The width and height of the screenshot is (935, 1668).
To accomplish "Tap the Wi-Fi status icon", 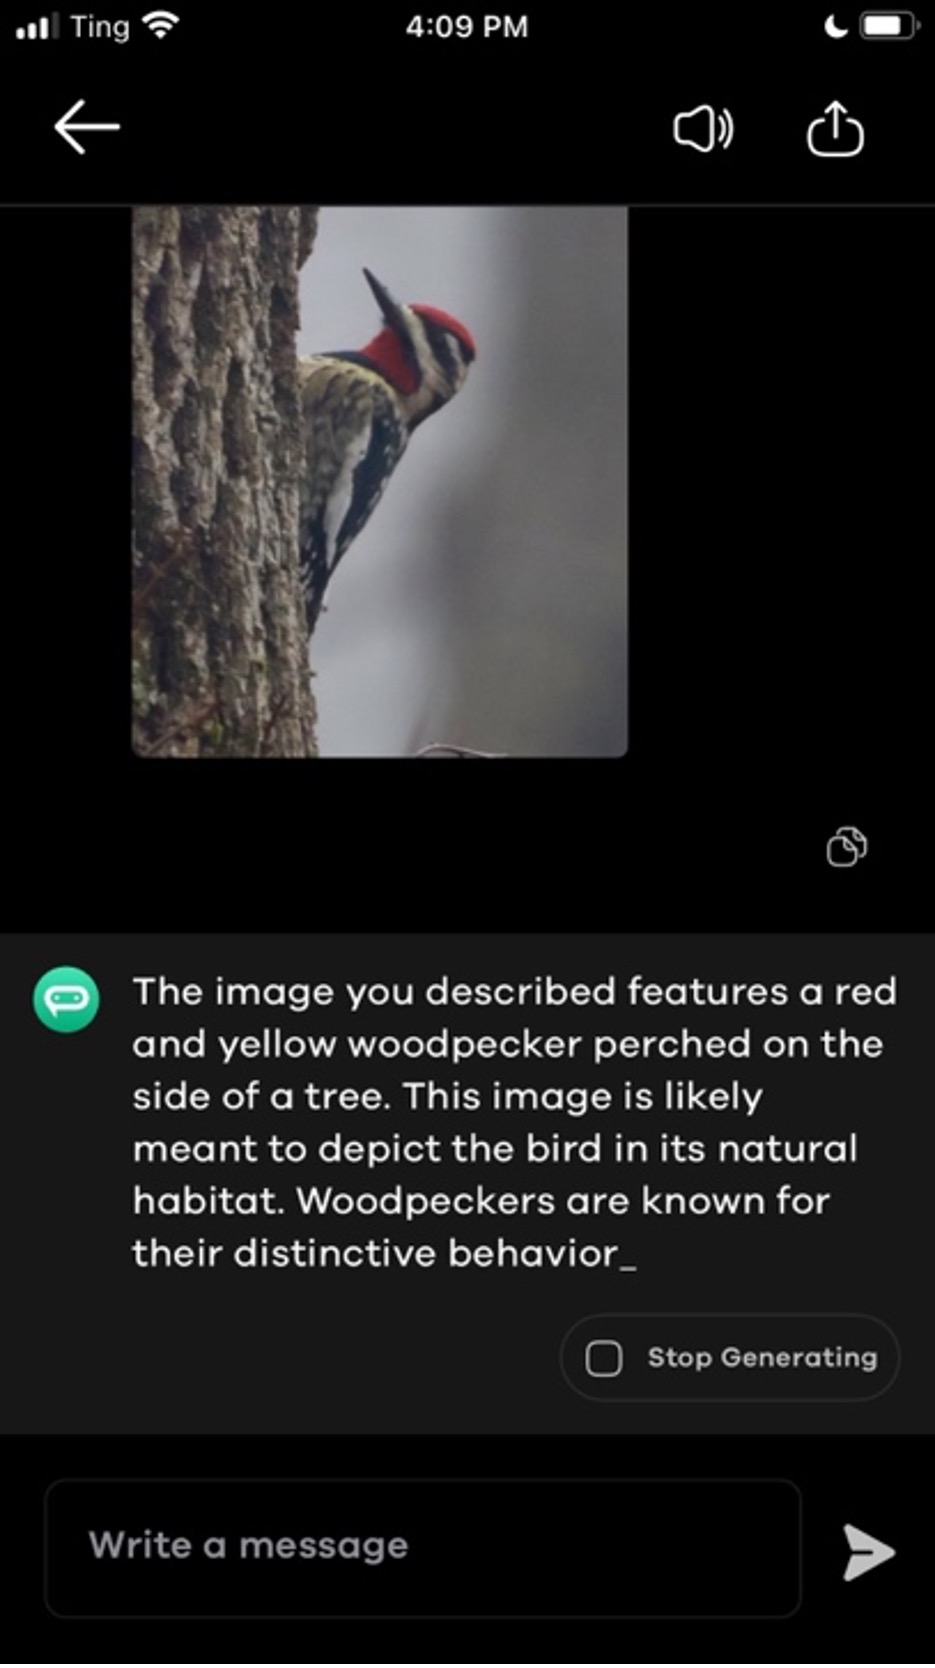I will [x=160, y=25].
